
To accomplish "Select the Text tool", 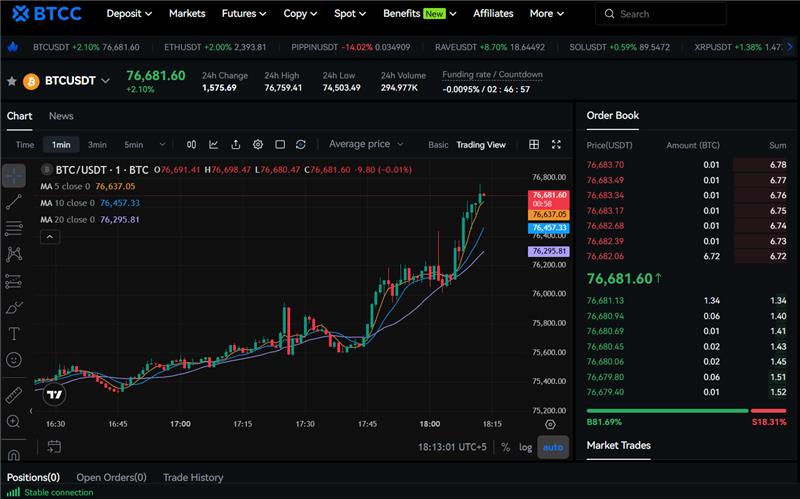I will click(14, 334).
